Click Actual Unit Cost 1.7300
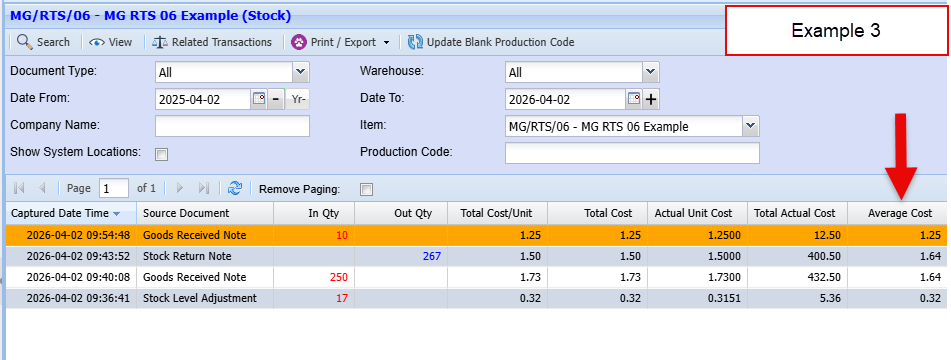 (x=724, y=277)
